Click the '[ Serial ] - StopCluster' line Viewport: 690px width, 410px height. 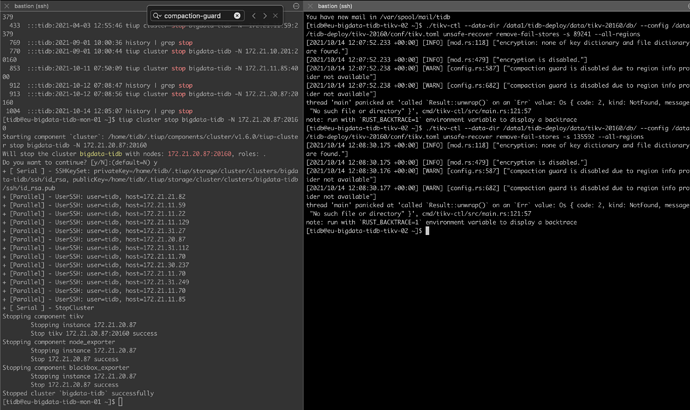(48, 308)
